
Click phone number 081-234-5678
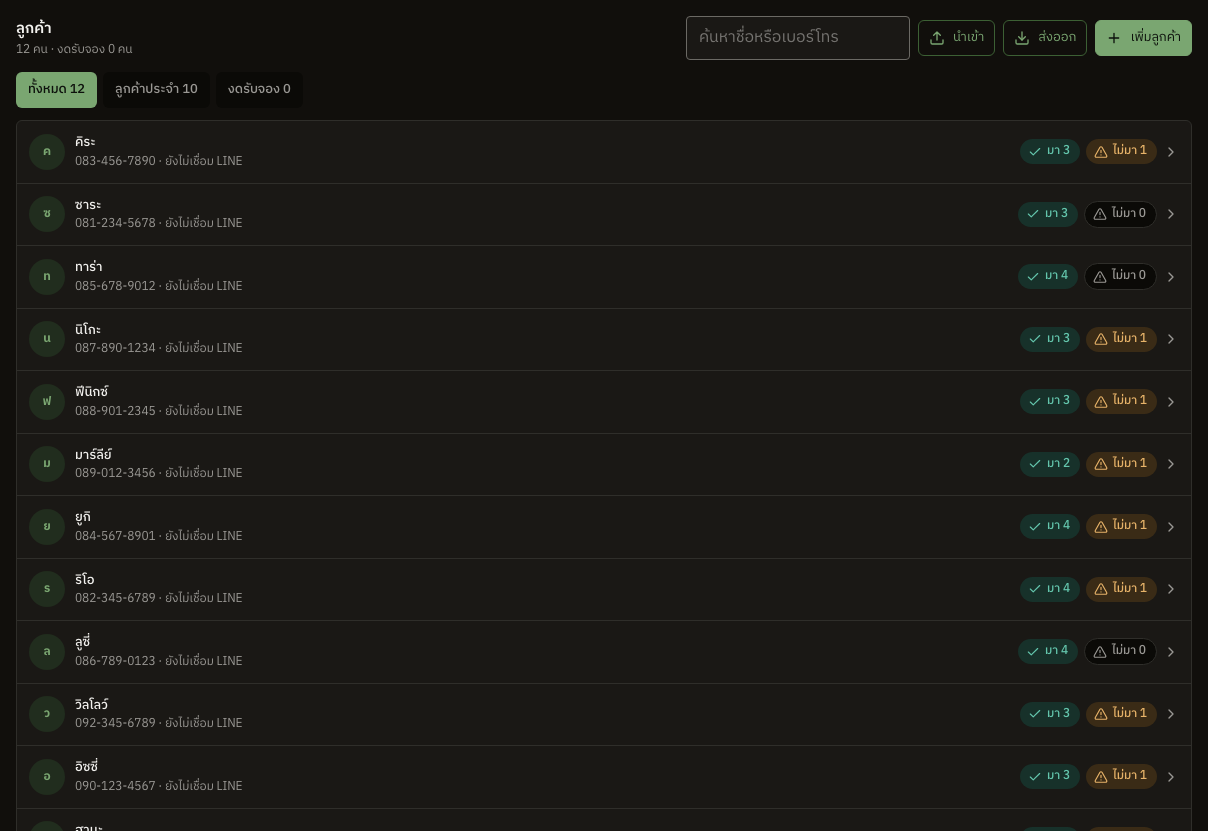coord(115,224)
